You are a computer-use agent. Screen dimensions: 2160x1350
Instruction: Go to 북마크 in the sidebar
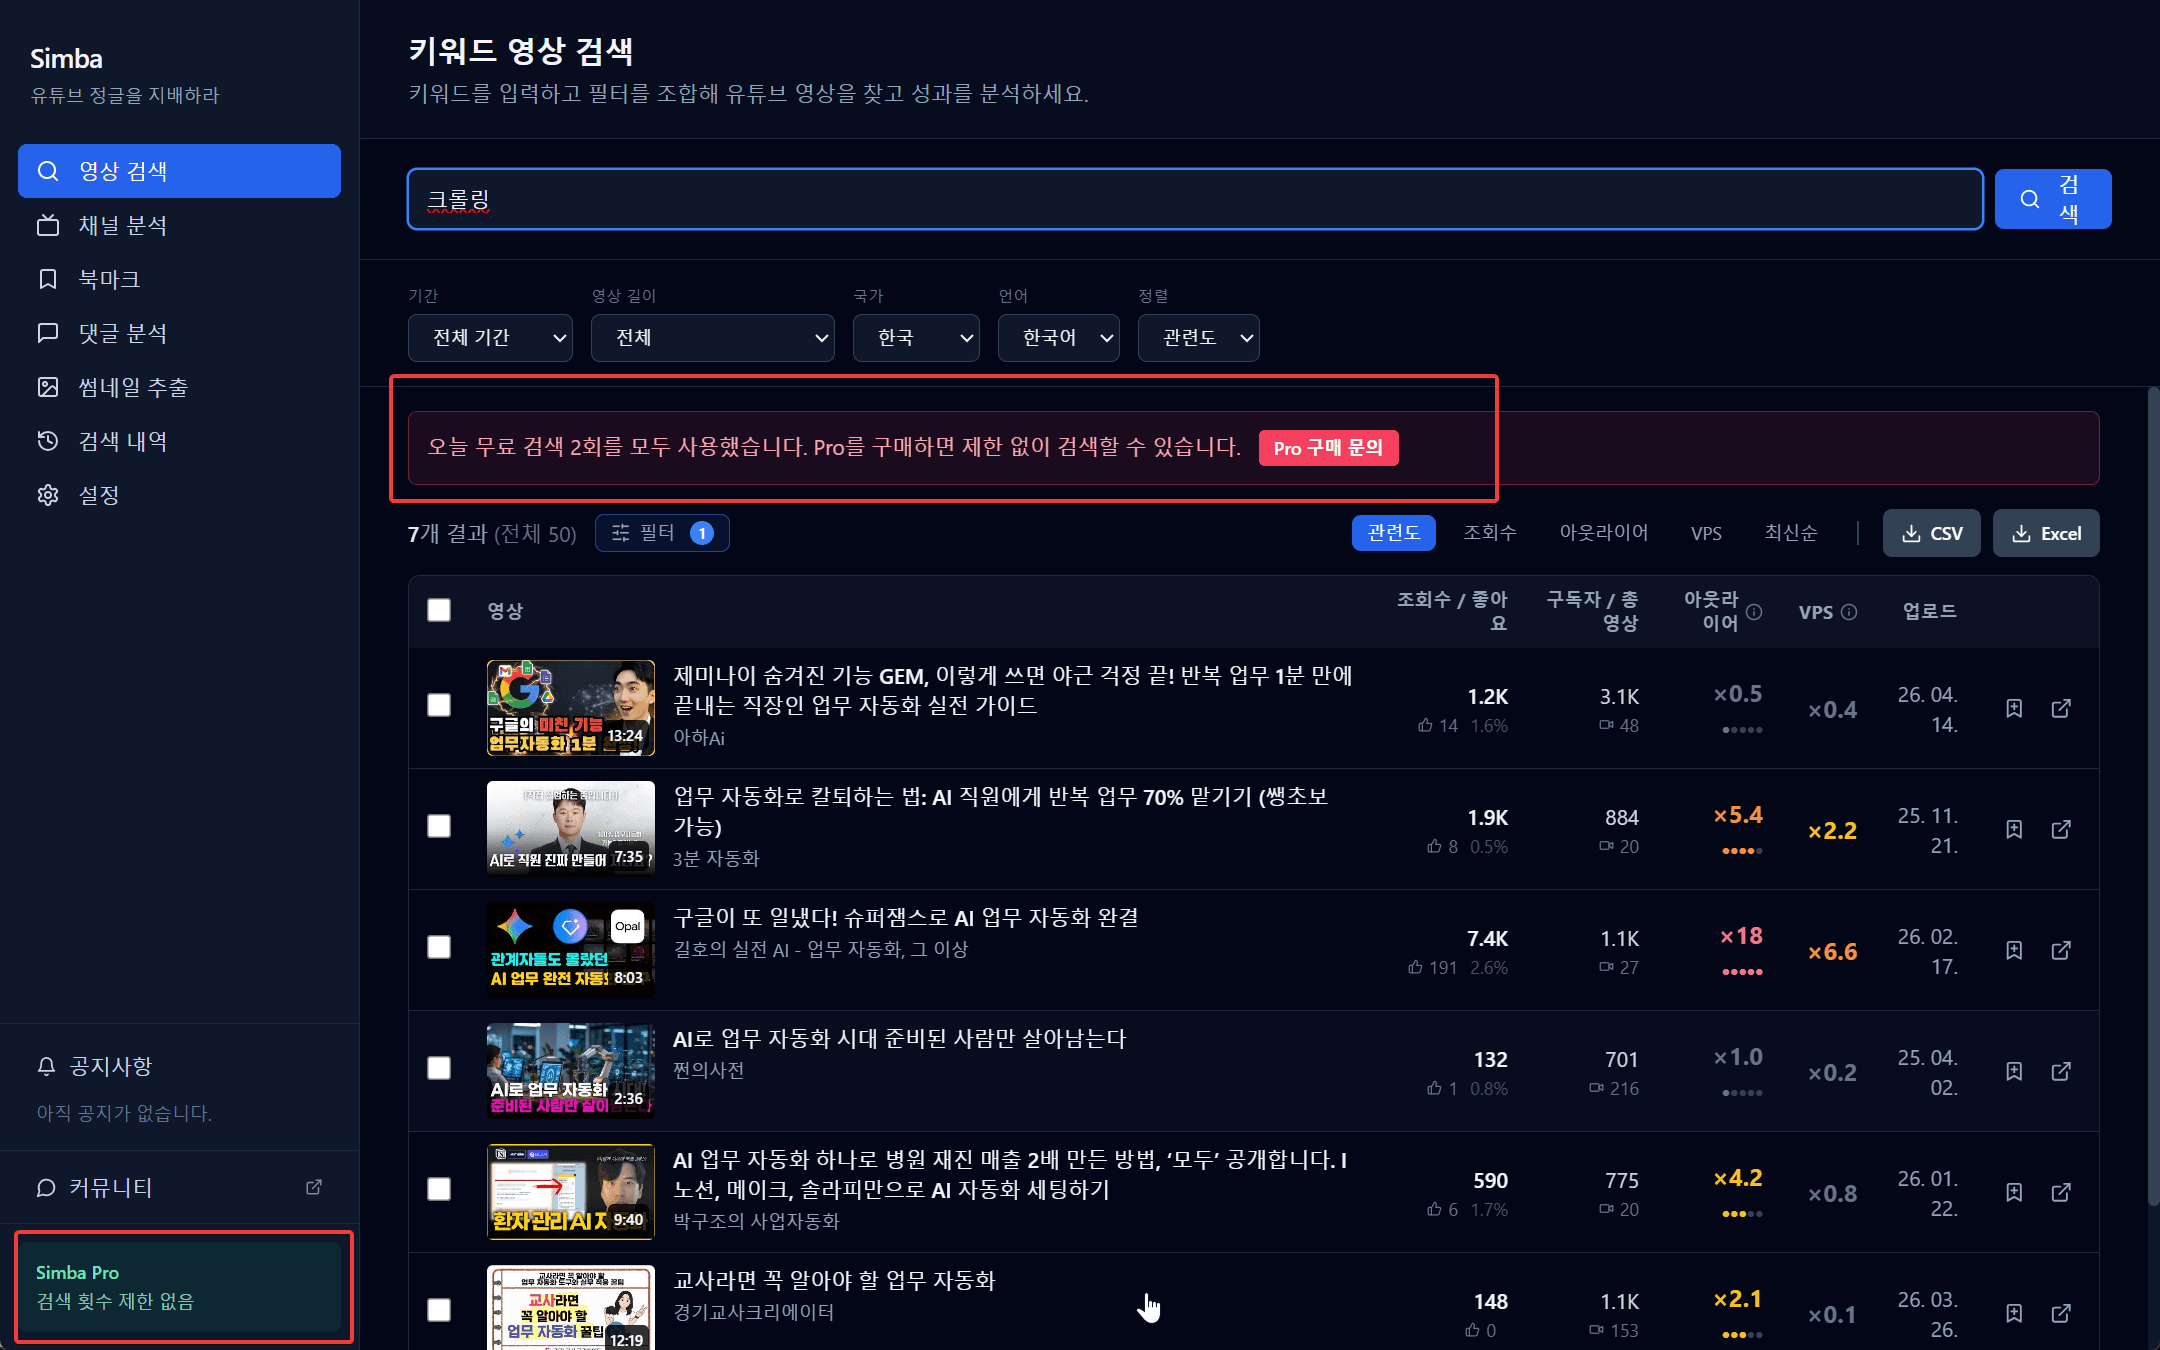[179, 279]
